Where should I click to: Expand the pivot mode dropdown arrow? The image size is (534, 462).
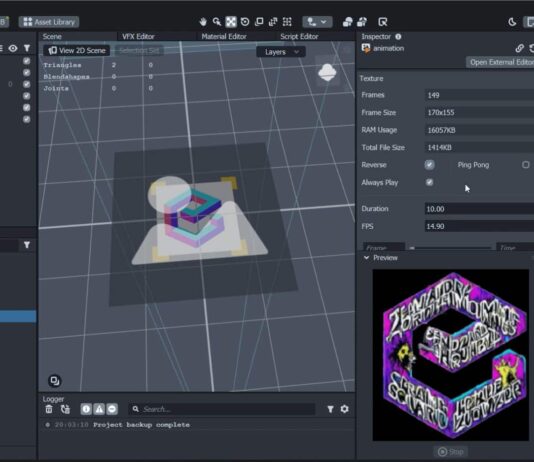[324, 22]
